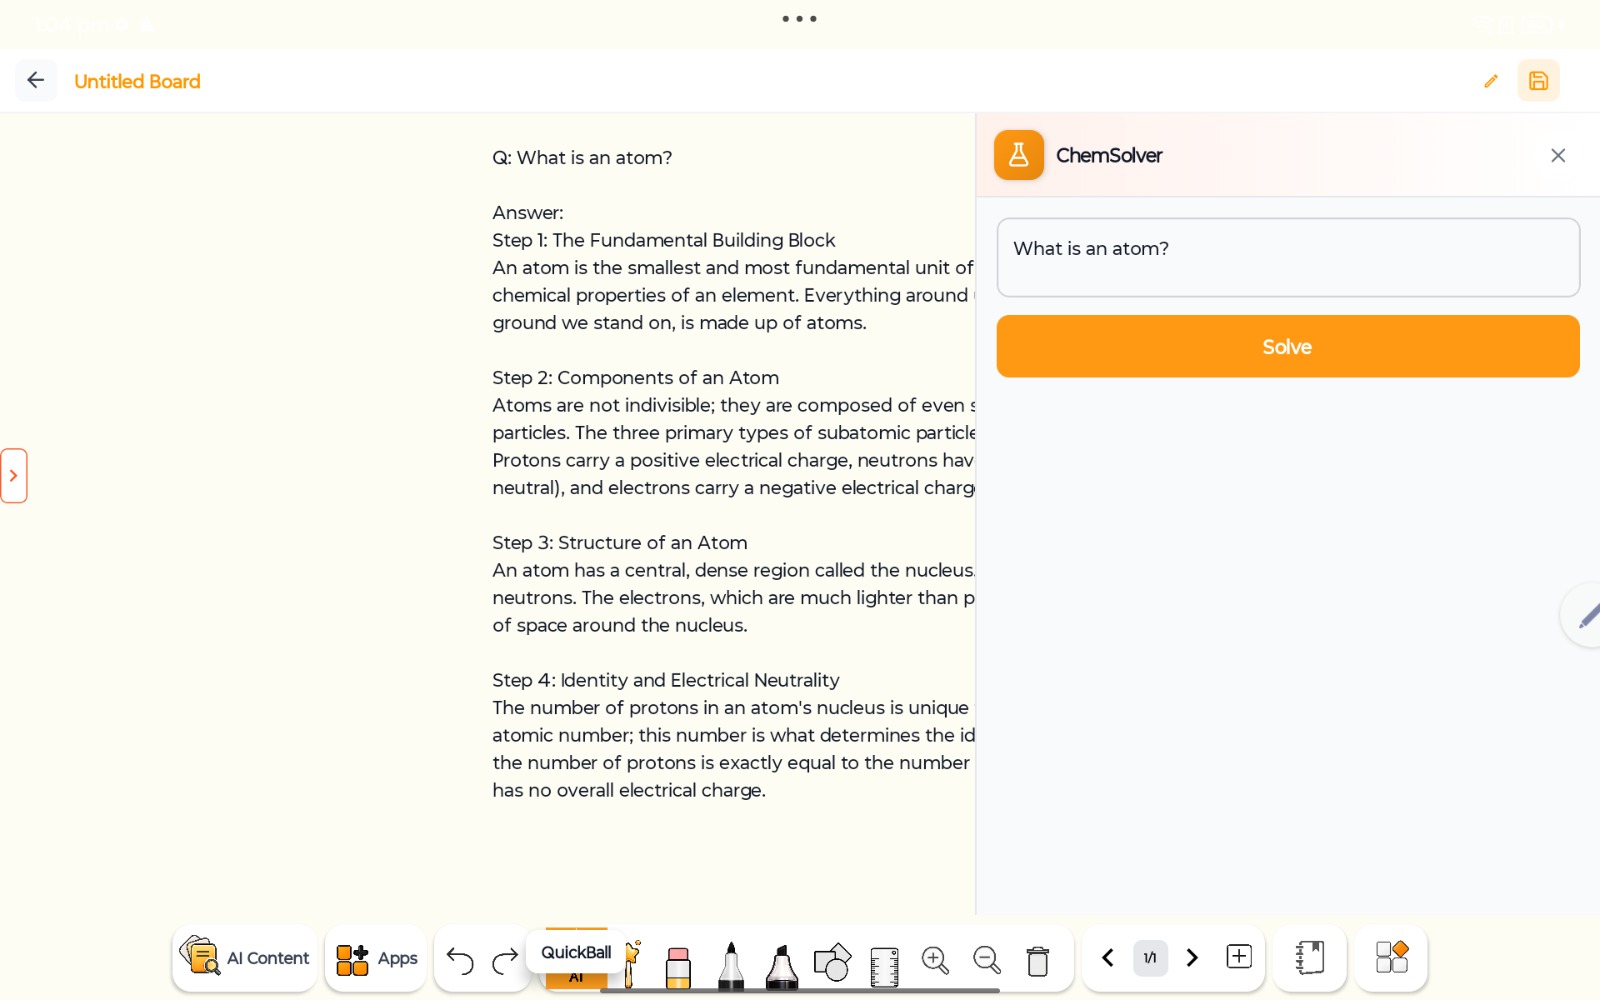
Task: Click the 'Q: What is an atom?' line
Action: click(582, 158)
